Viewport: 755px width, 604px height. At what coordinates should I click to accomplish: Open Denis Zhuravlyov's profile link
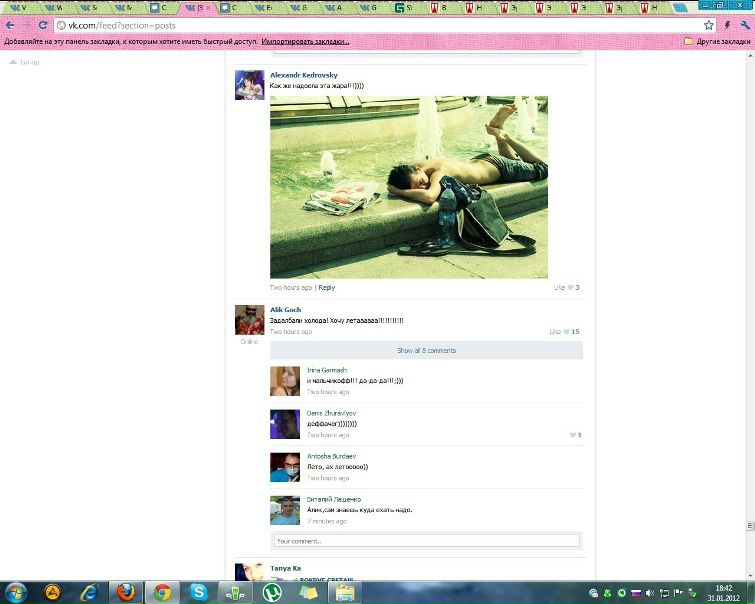point(331,413)
